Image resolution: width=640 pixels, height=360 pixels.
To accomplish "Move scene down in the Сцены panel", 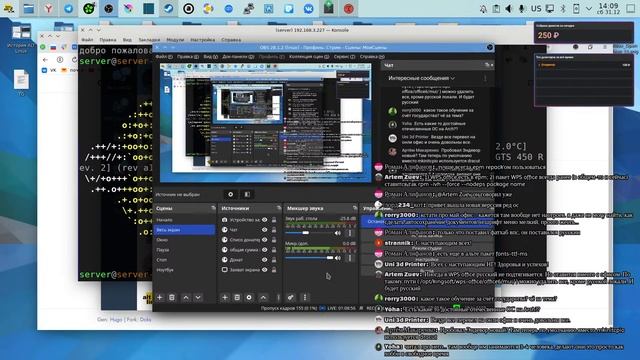I will point(198,298).
